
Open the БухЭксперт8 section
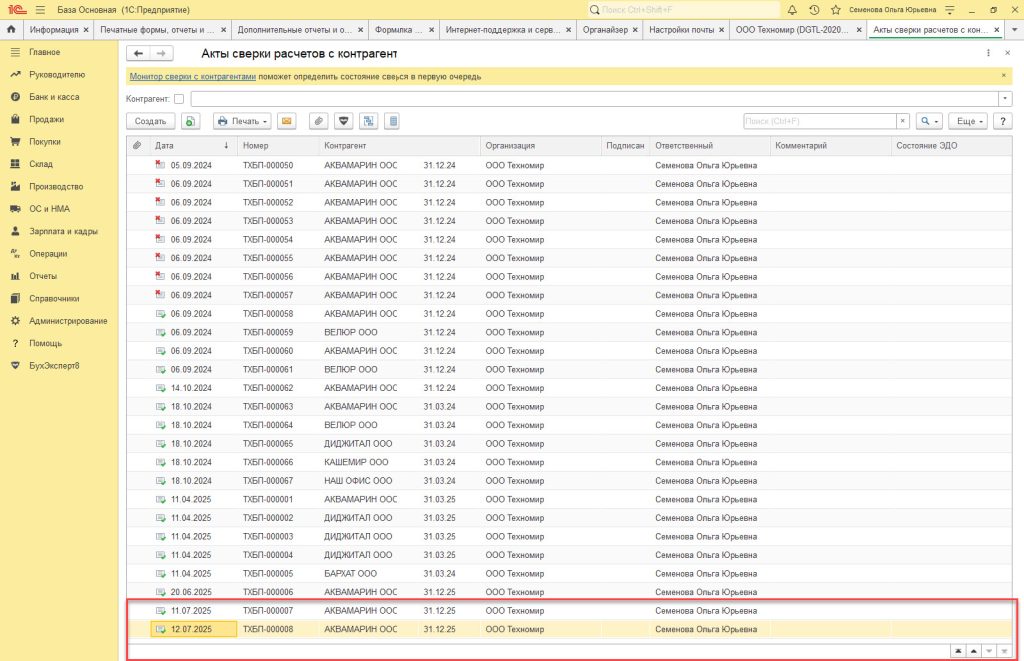tap(54, 366)
